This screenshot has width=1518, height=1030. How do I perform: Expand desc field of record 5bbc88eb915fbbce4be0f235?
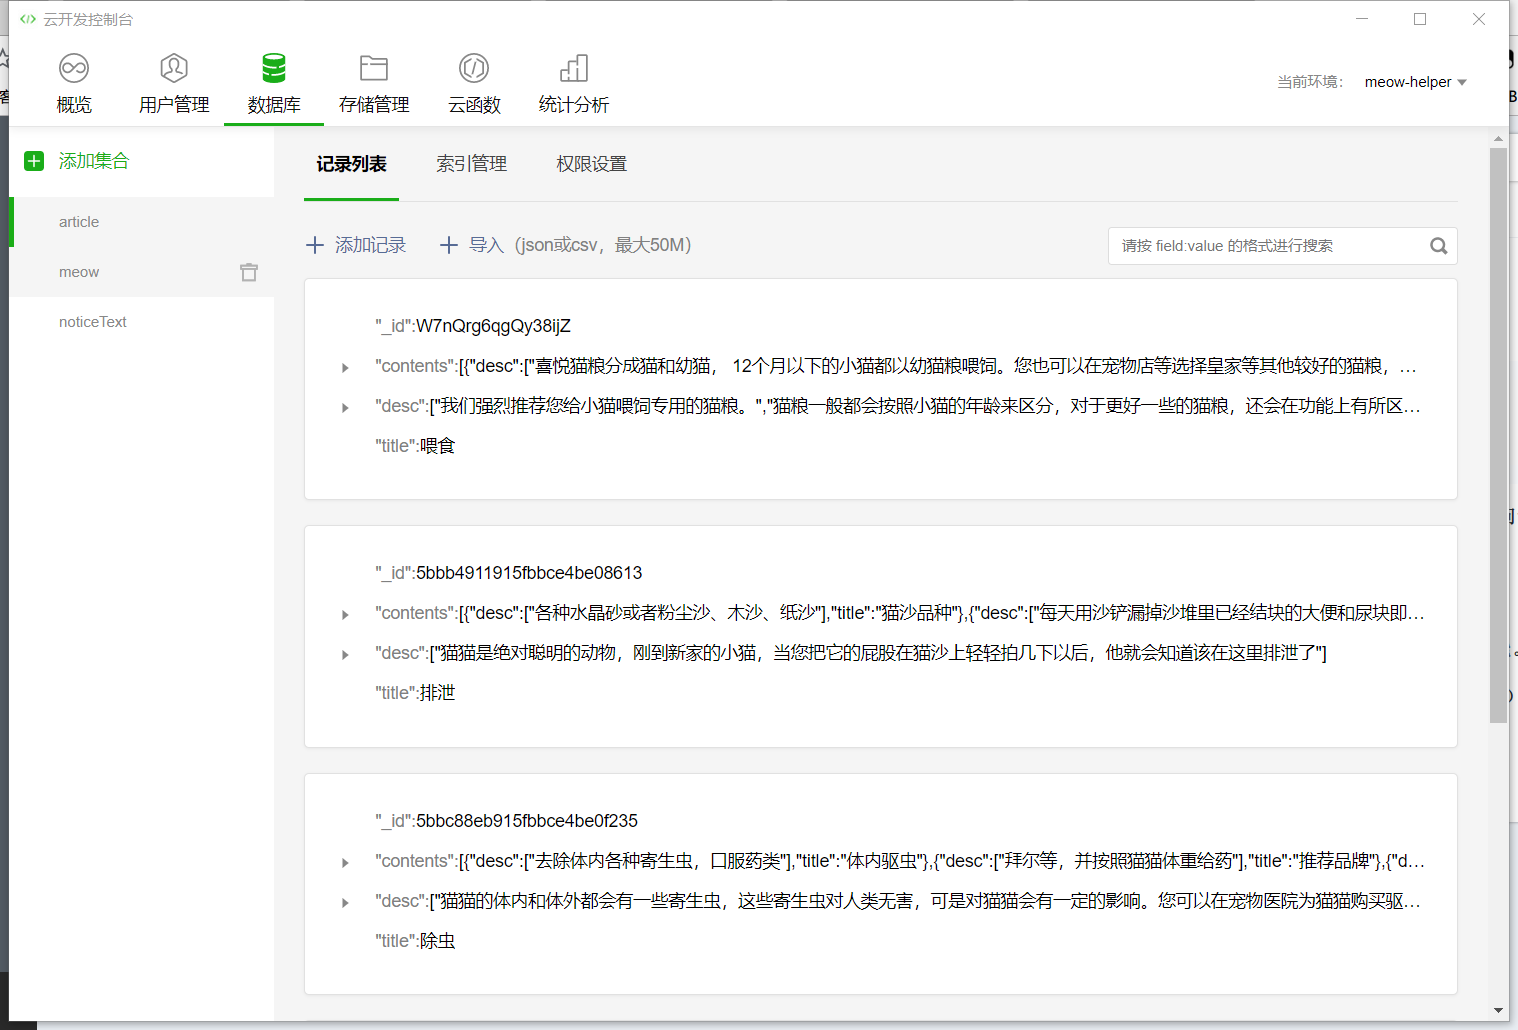tap(345, 903)
